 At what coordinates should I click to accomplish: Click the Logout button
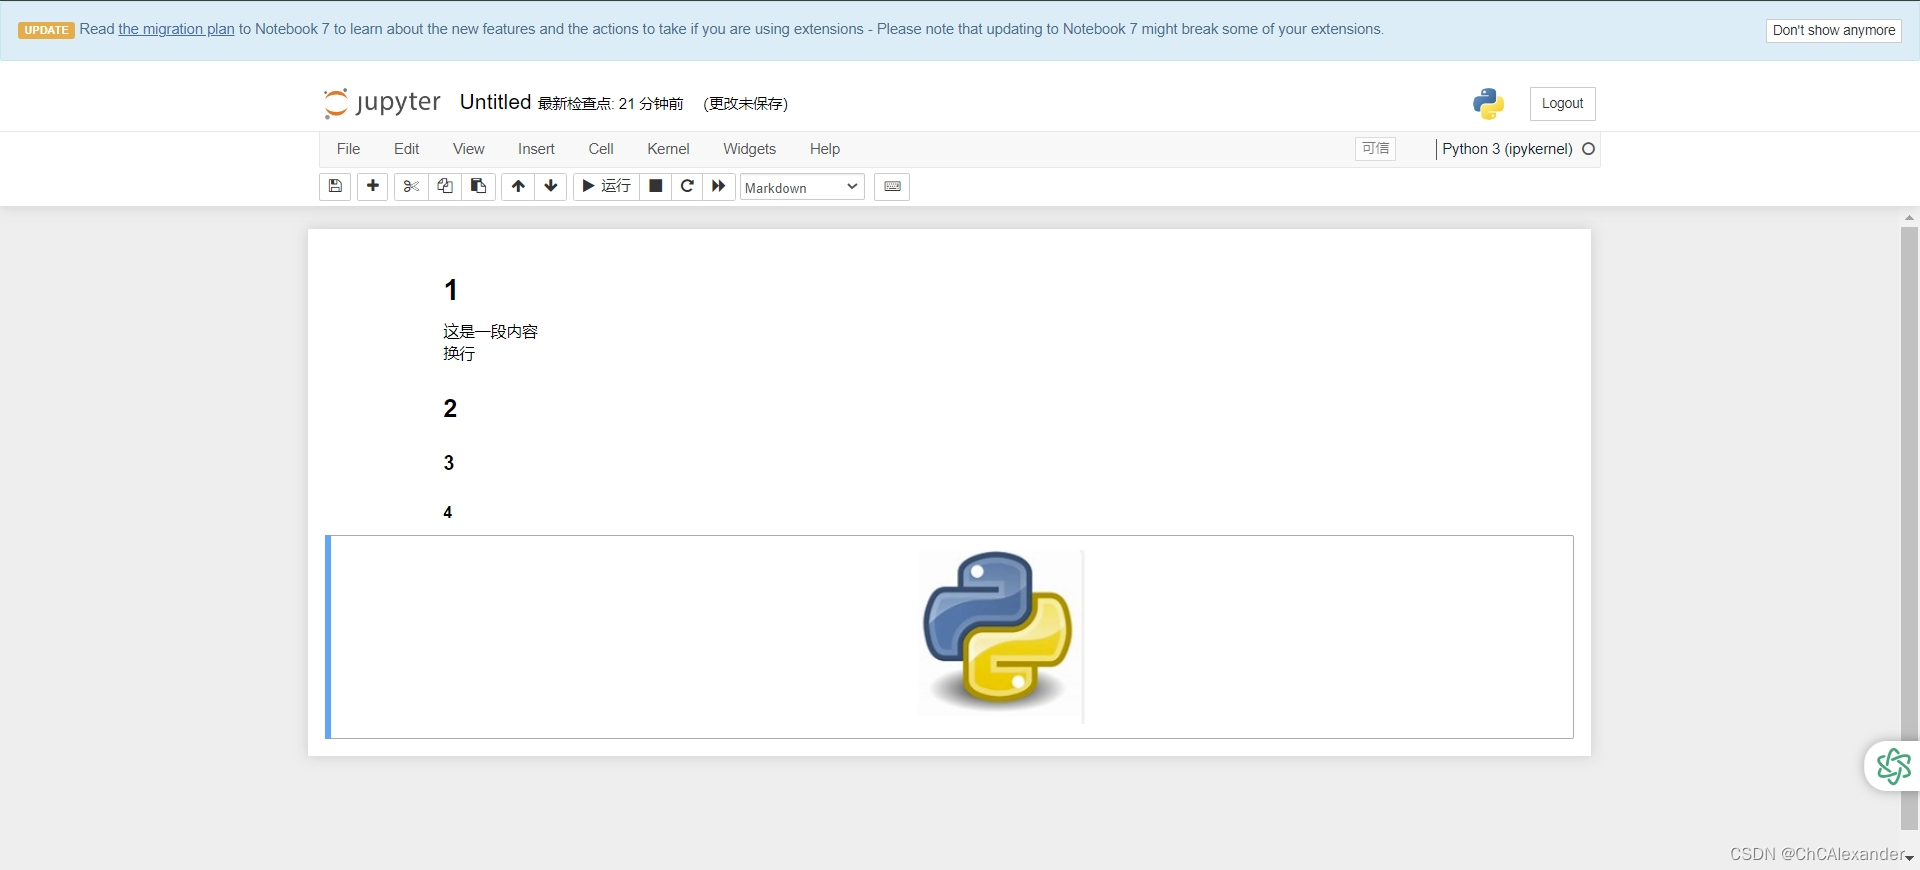click(x=1562, y=104)
